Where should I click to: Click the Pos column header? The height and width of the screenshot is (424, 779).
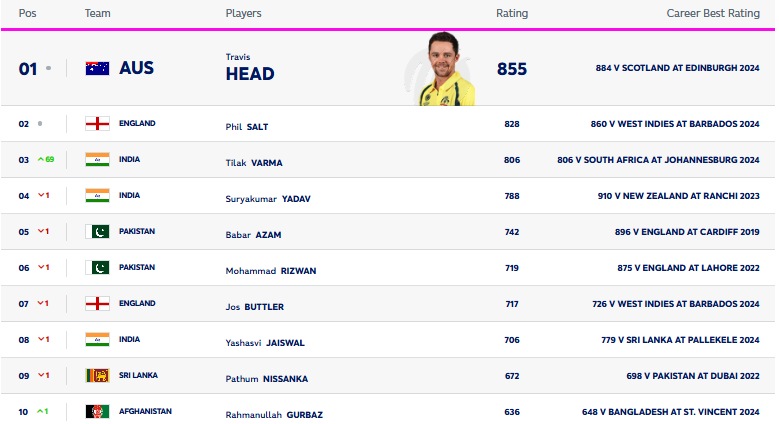(x=28, y=14)
